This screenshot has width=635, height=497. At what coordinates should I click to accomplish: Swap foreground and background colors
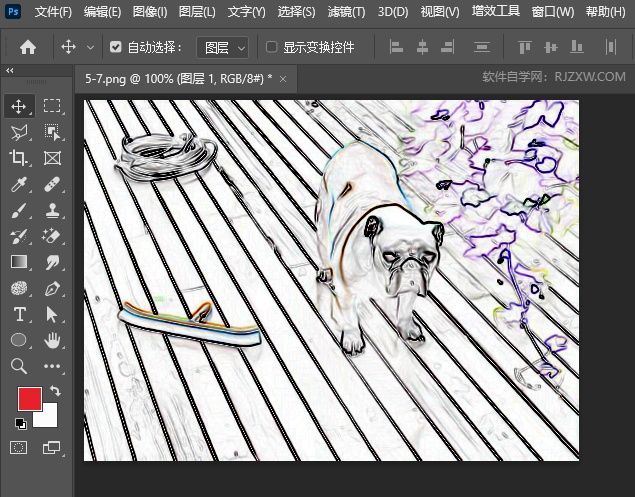coord(55,390)
